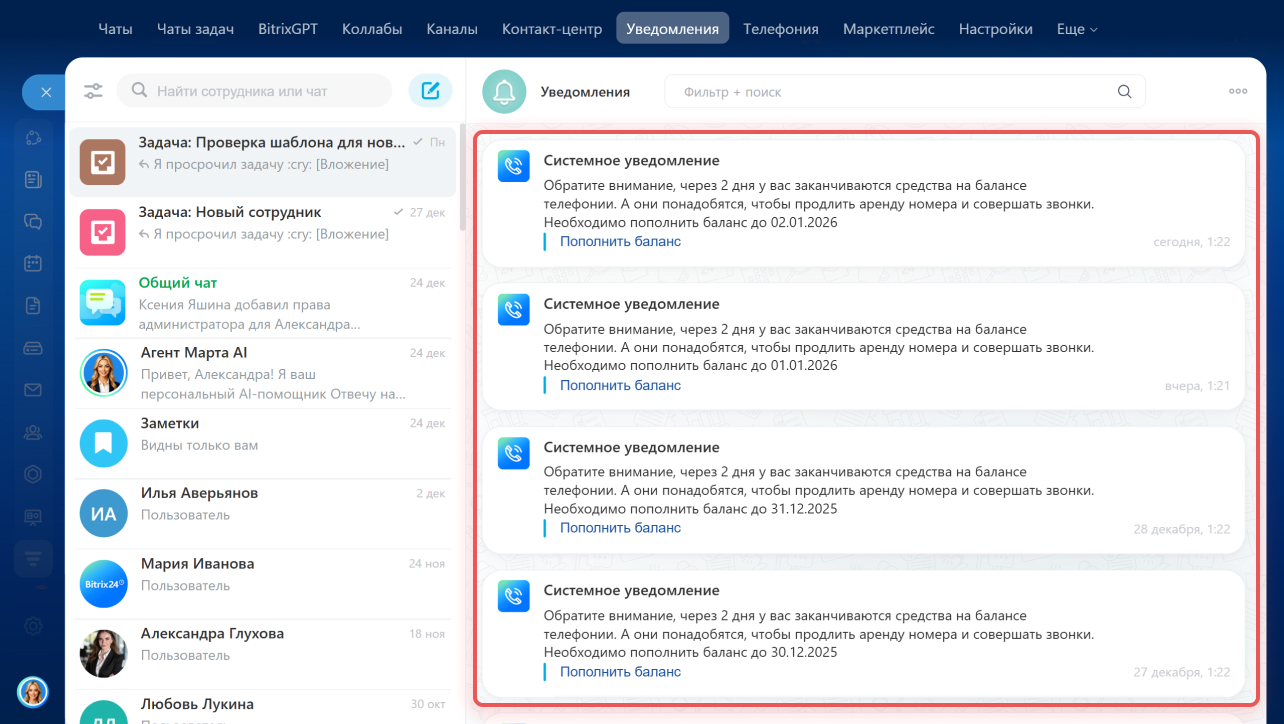Open calendar icon in left sidebar
1284x724 pixels.
tap(33, 263)
